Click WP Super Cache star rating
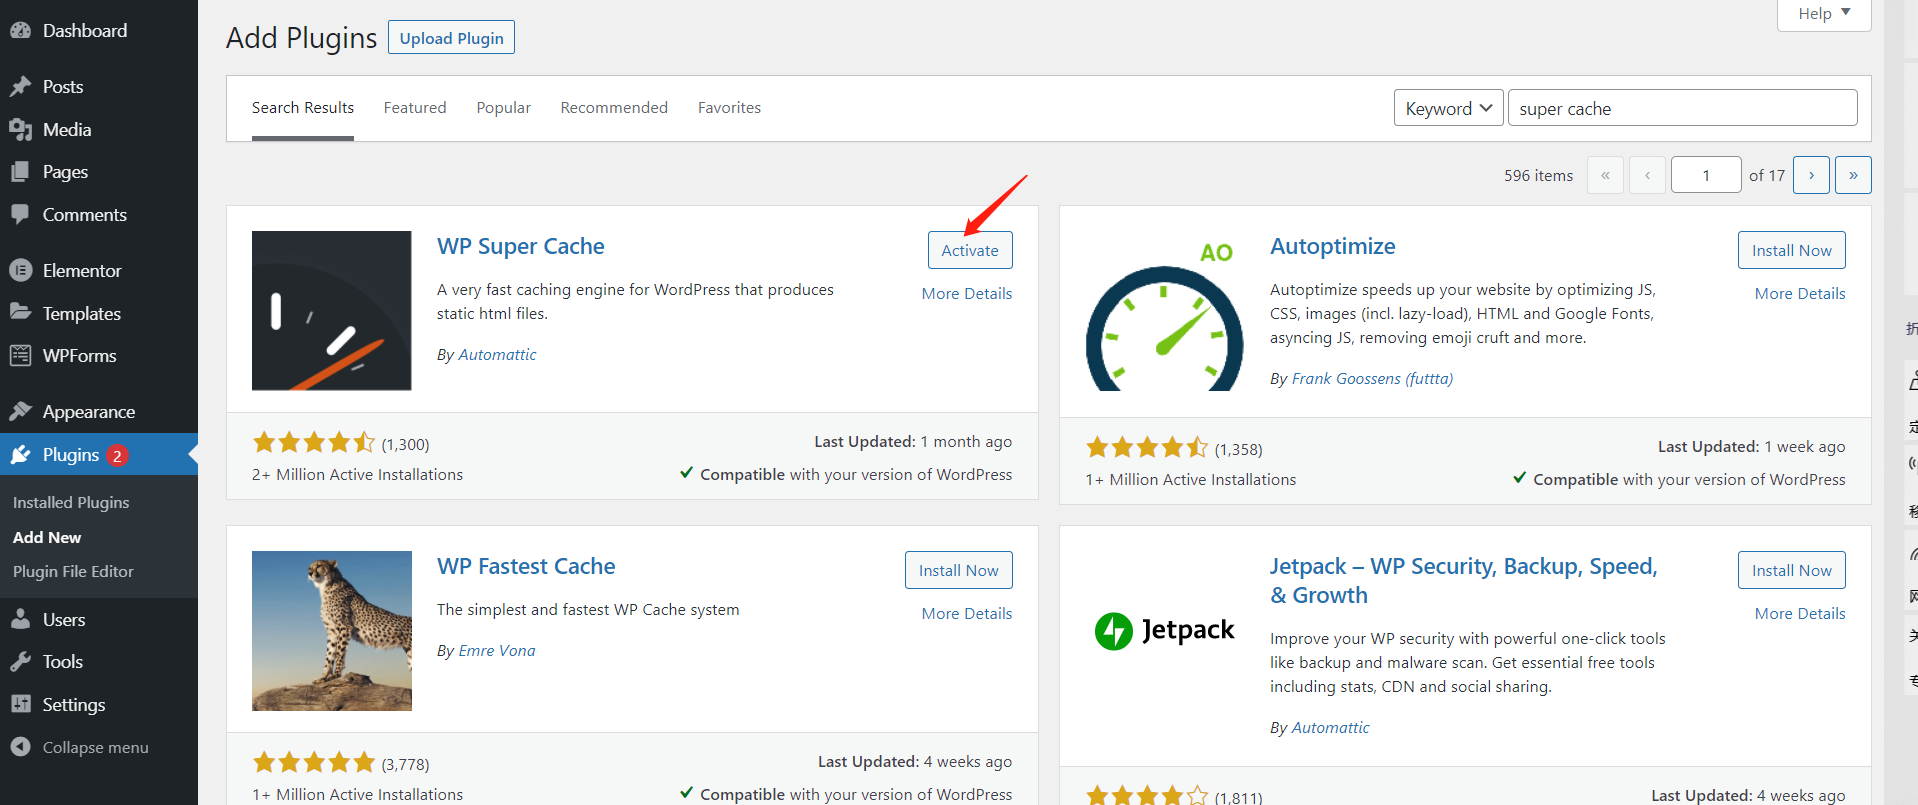This screenshot has height=805, width=1918. (314, 442)
